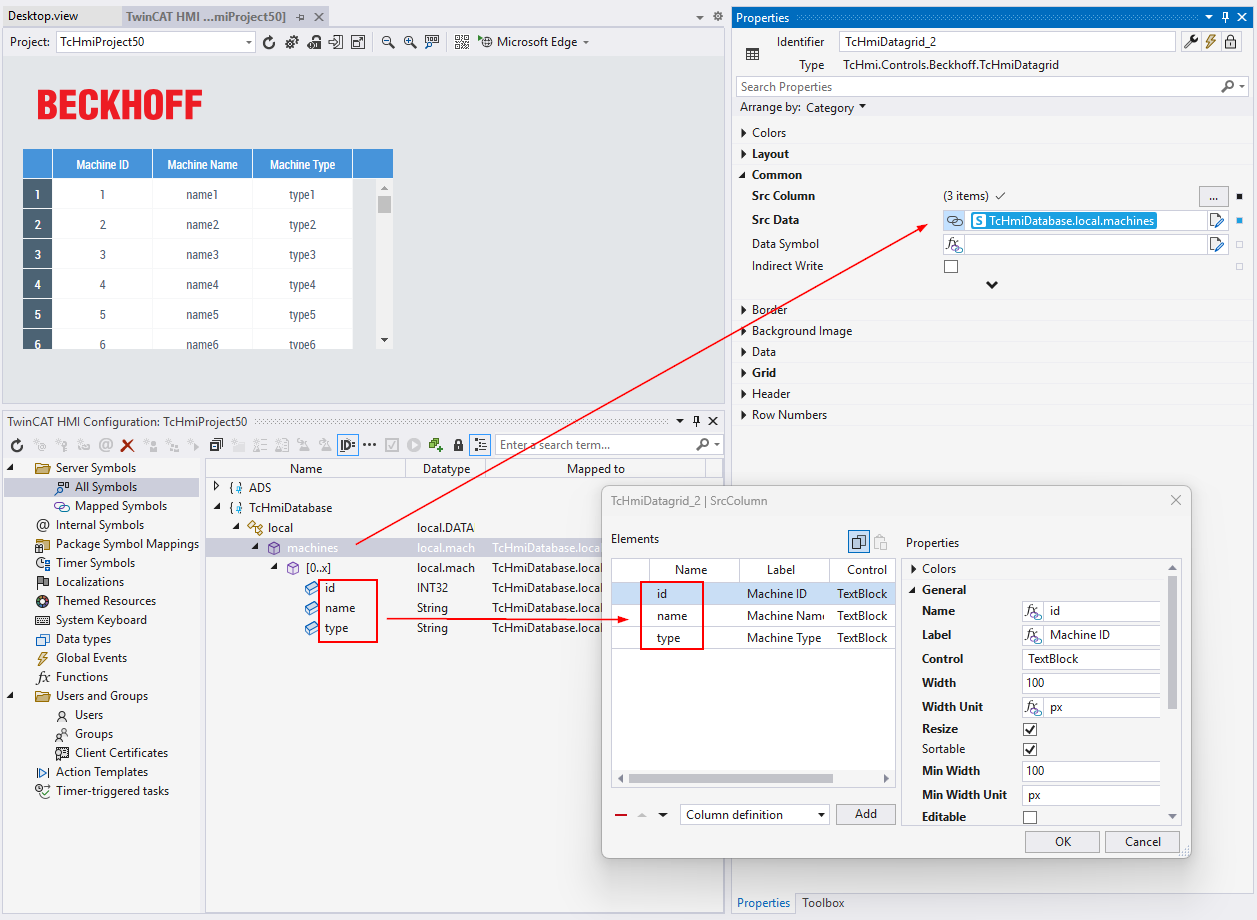Click the Add button for column definition

click(x=866, y=814)
